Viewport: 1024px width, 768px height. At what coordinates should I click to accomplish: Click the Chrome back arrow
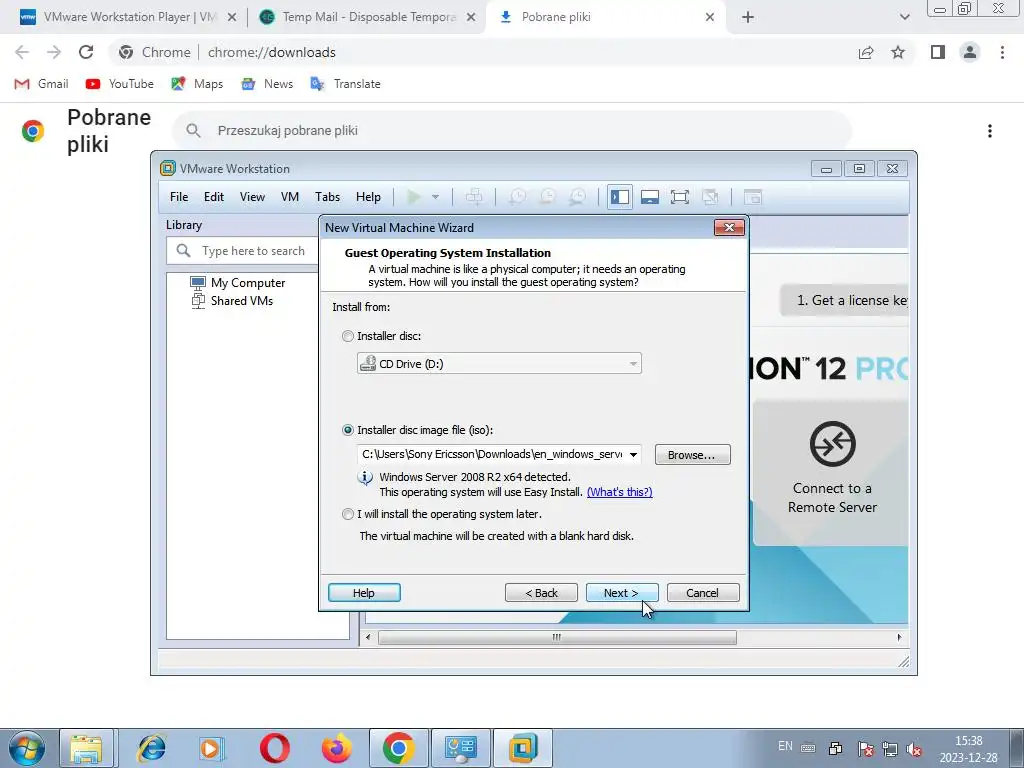(x=22, y=52)
